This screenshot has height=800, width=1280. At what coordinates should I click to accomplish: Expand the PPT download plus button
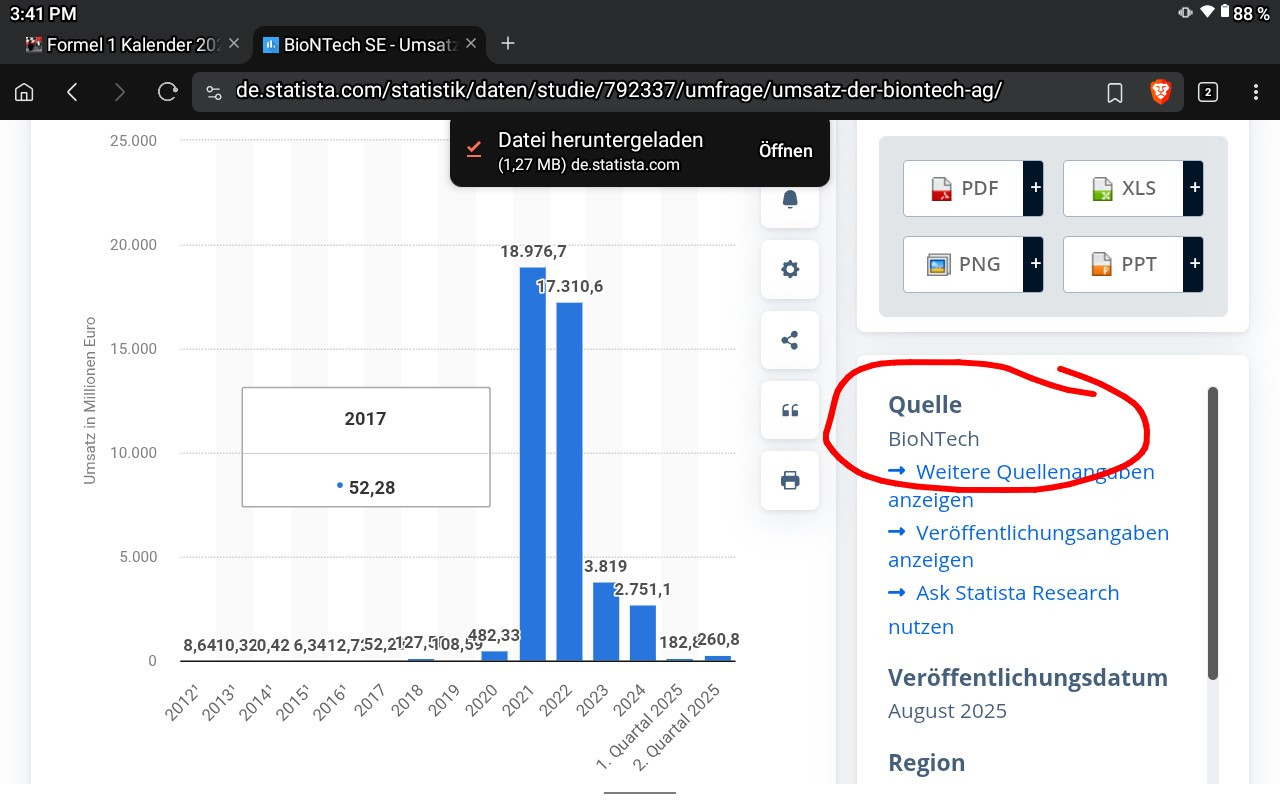pyautogui.click(x=1194, y=264)
